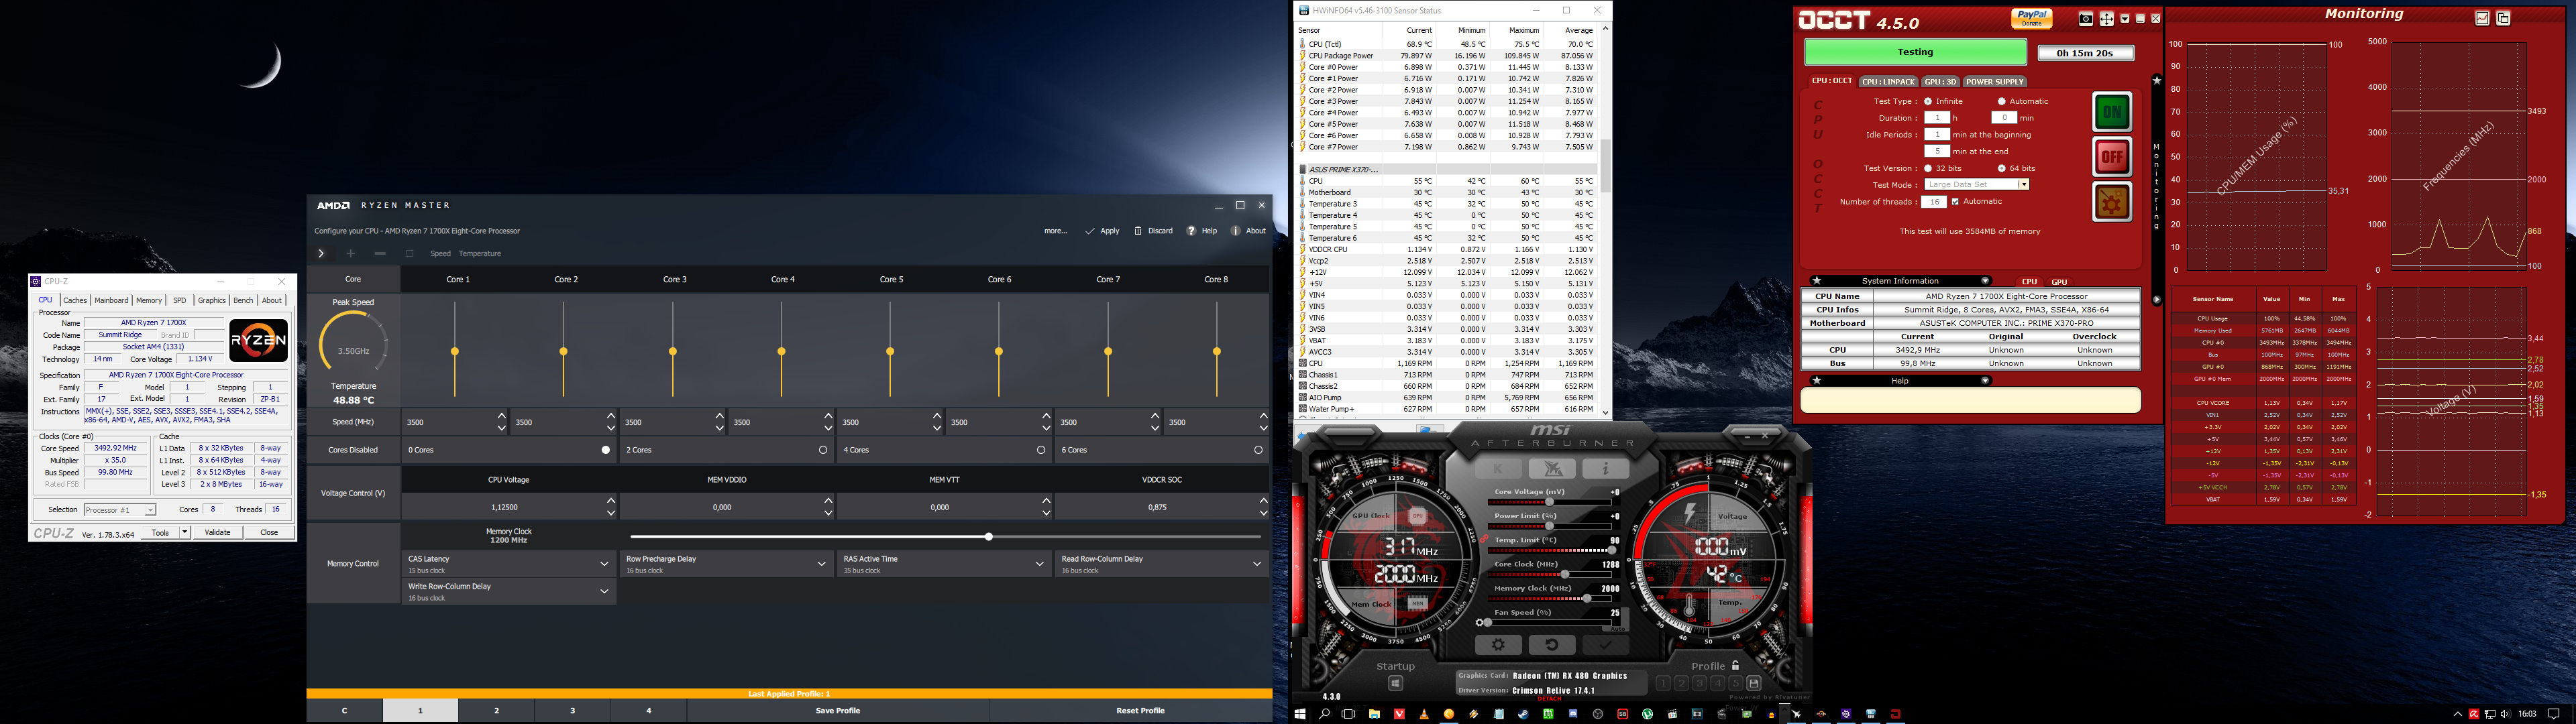The width and height of the screenshot is (2576, 724).
Task: Click the PayPal Donate button in OCCT
Action: tap(2032, 18)
